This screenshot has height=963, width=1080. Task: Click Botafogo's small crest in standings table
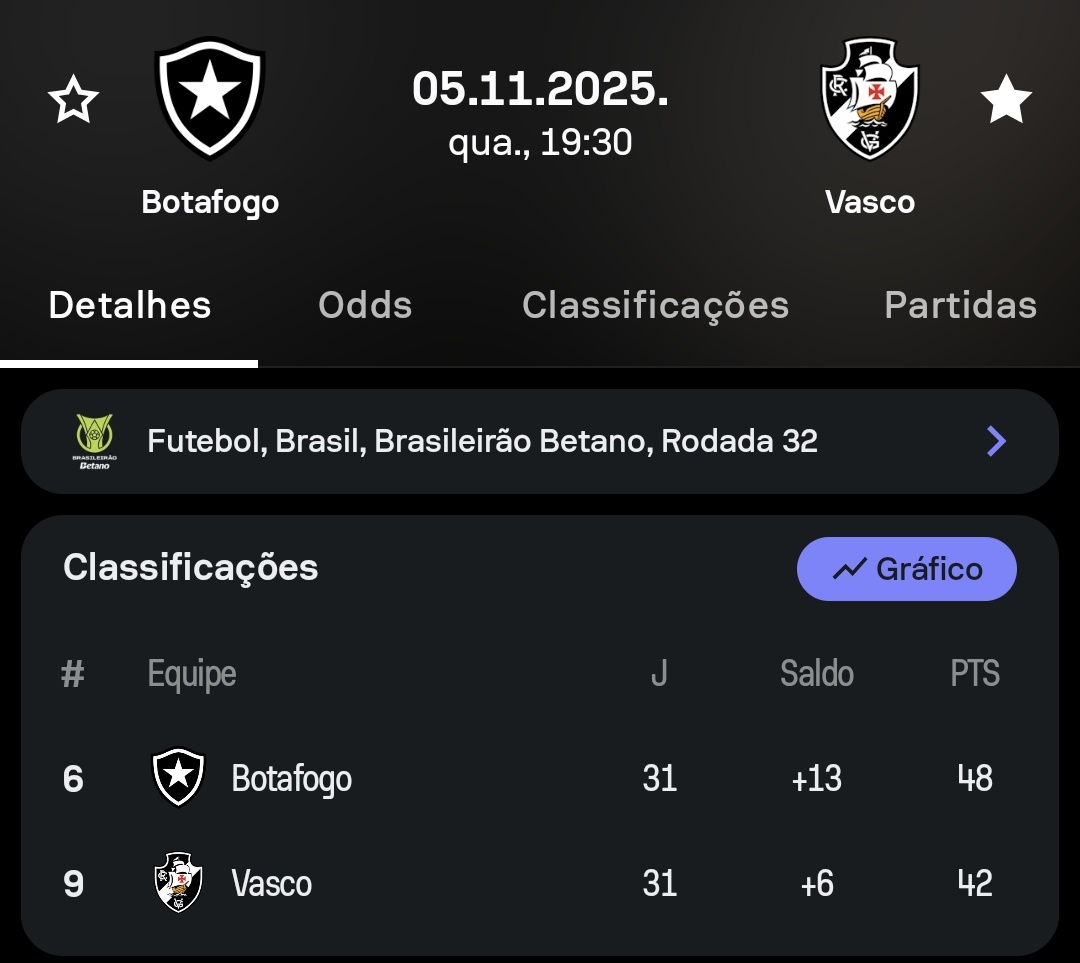click(178, 777)
